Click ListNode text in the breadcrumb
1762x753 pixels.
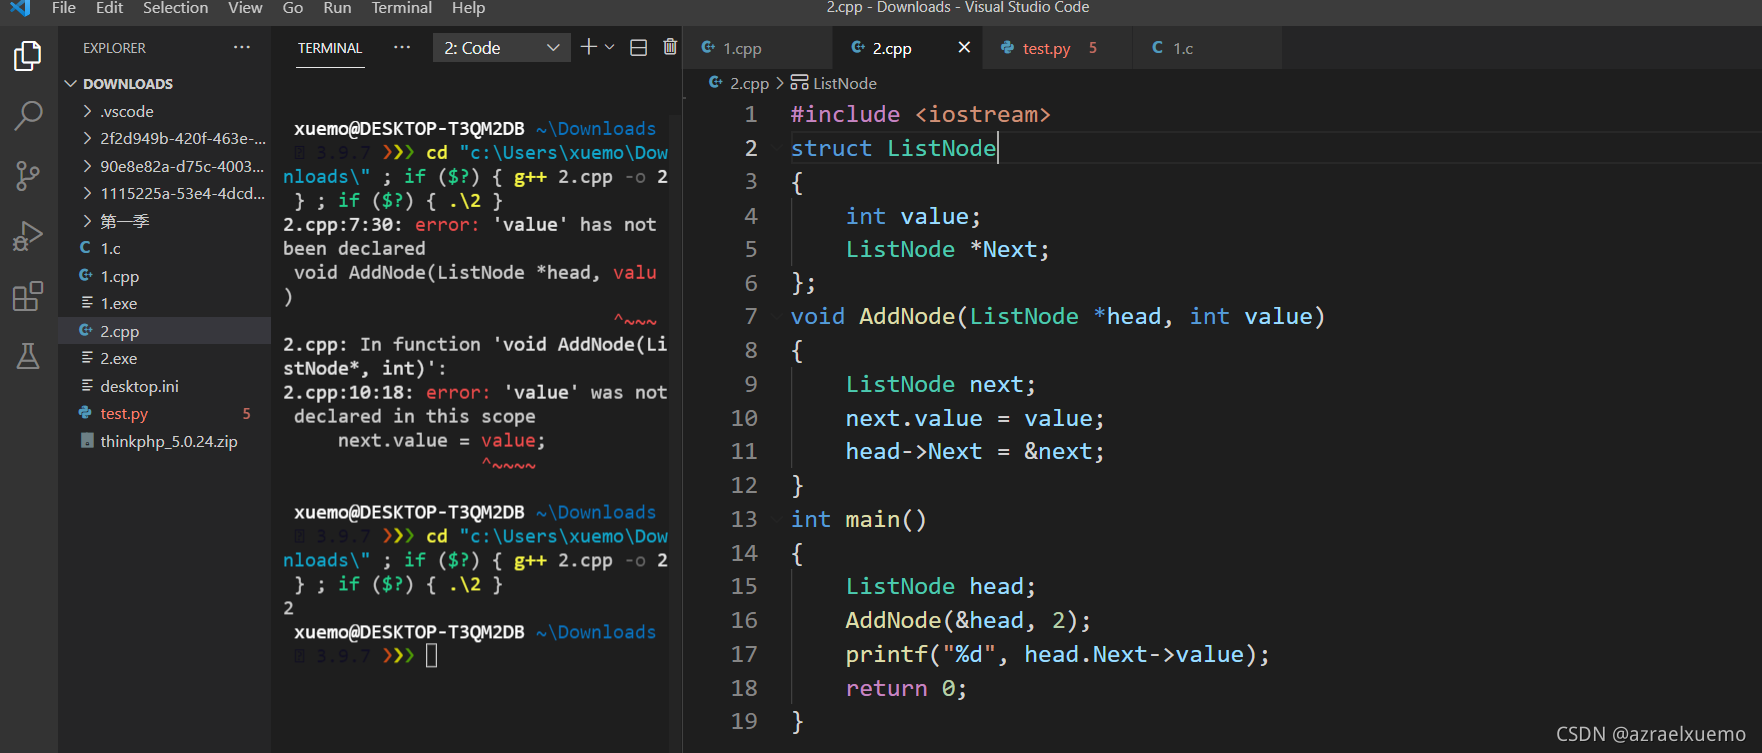(x=844, y=83)
